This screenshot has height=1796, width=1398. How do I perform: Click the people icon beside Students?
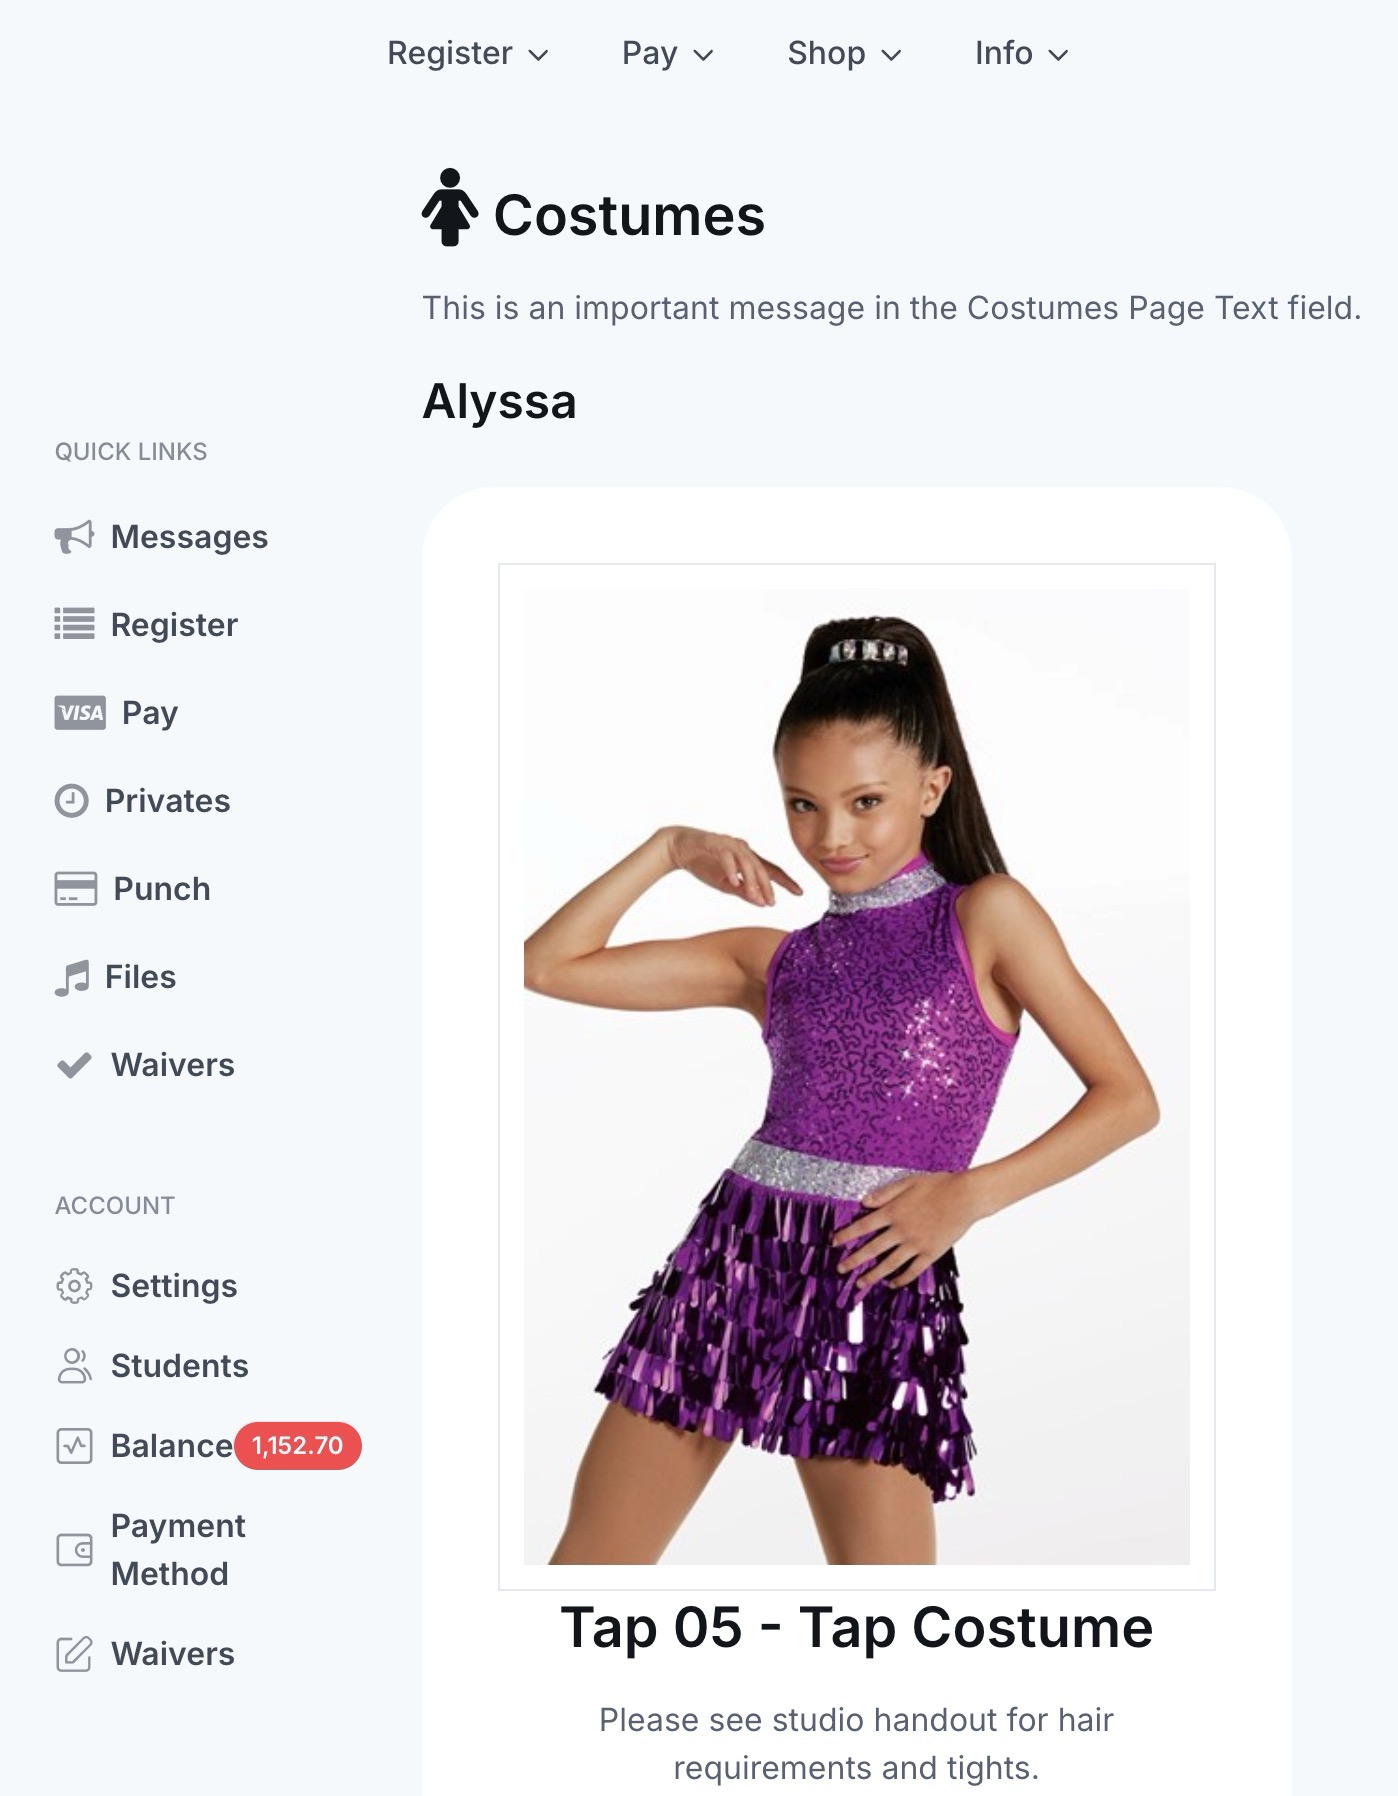click(x=74, y=1366)
